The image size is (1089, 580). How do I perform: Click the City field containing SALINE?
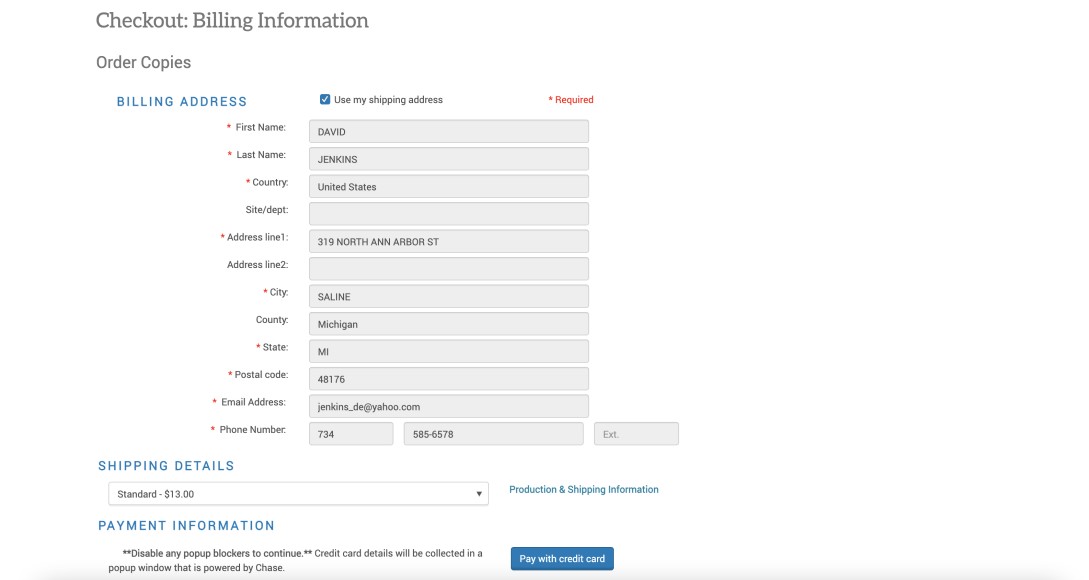pyautogui.click(x=448, y=297)
